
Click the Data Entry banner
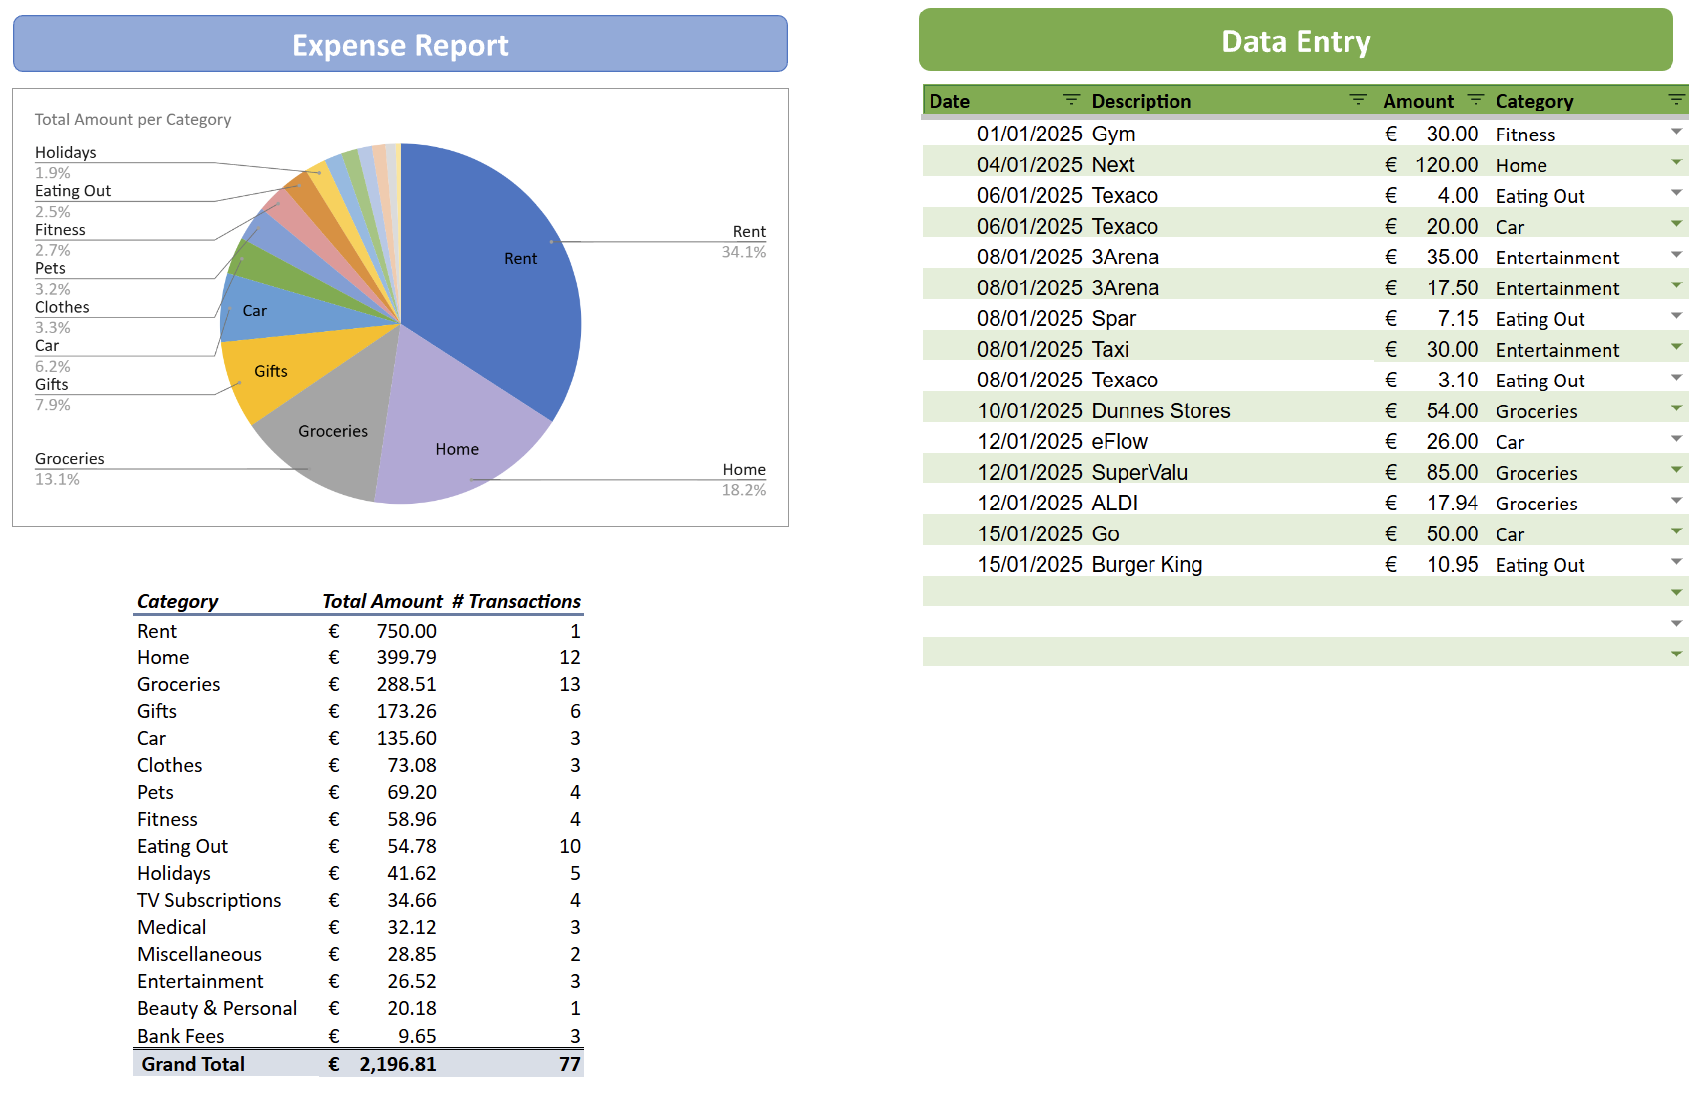1295,42
